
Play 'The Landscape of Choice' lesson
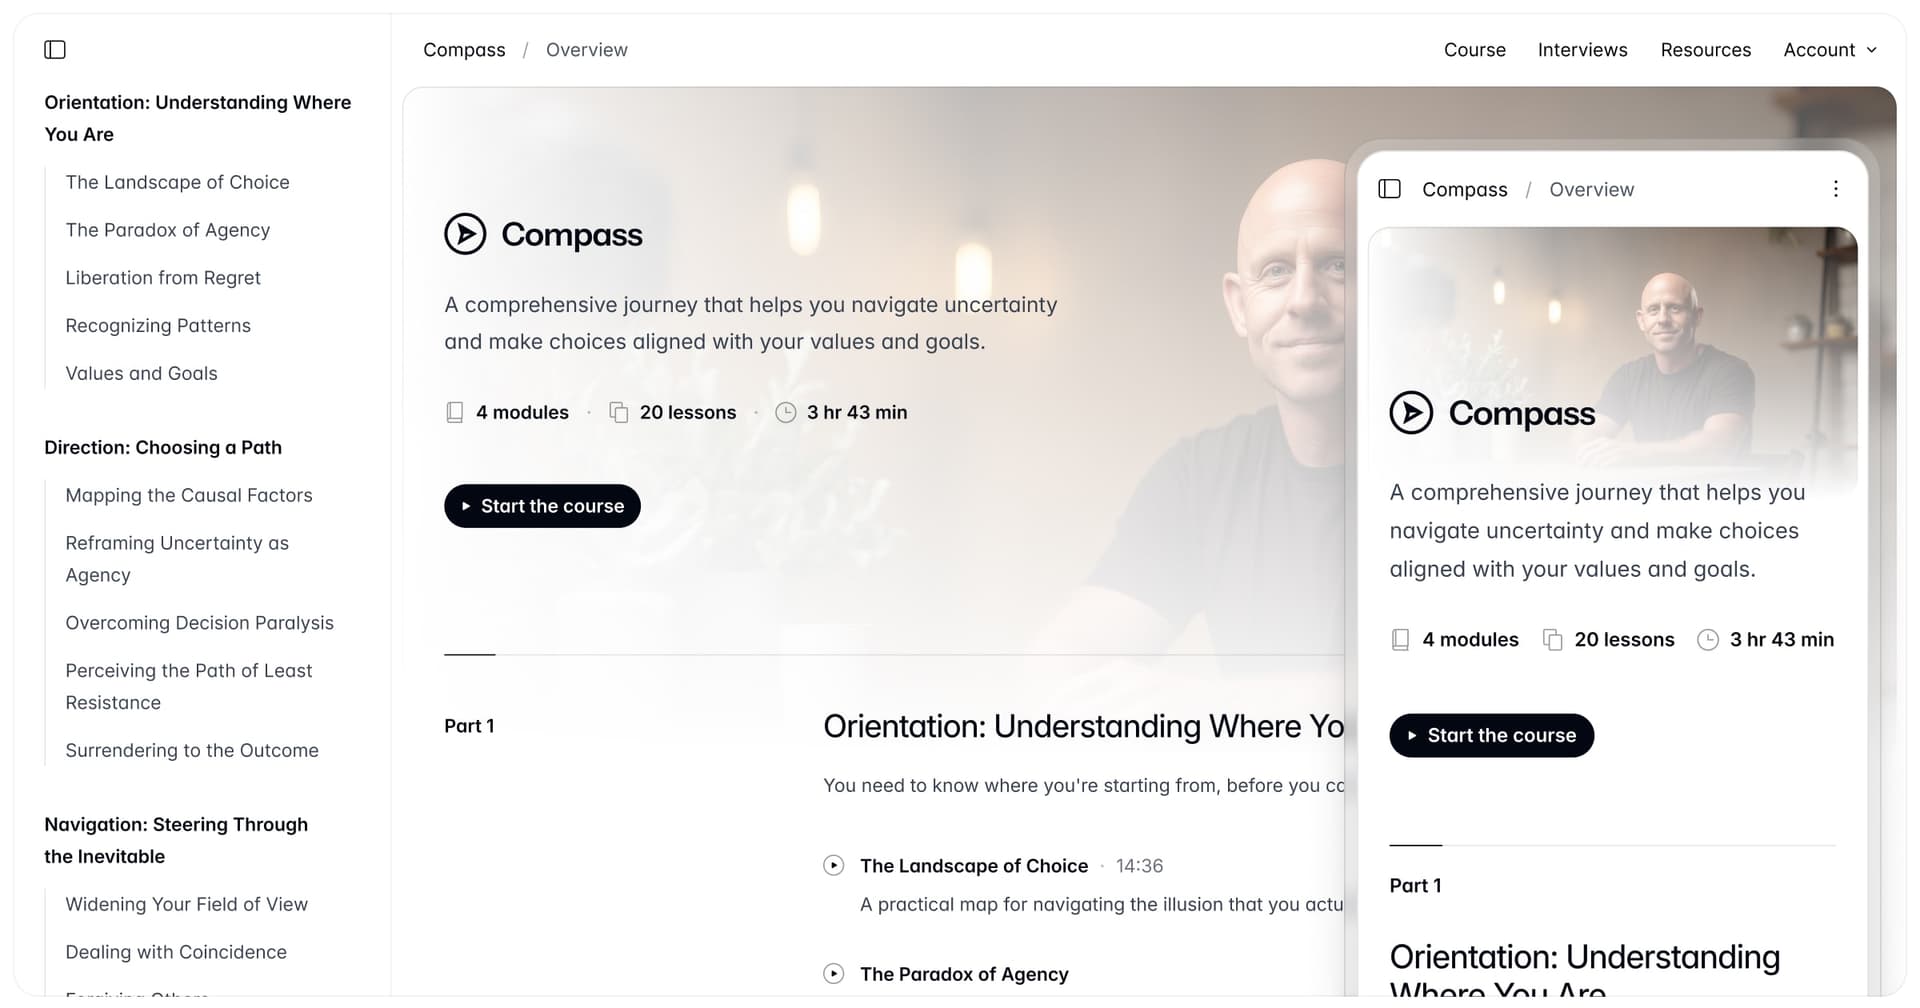(834, 865)
